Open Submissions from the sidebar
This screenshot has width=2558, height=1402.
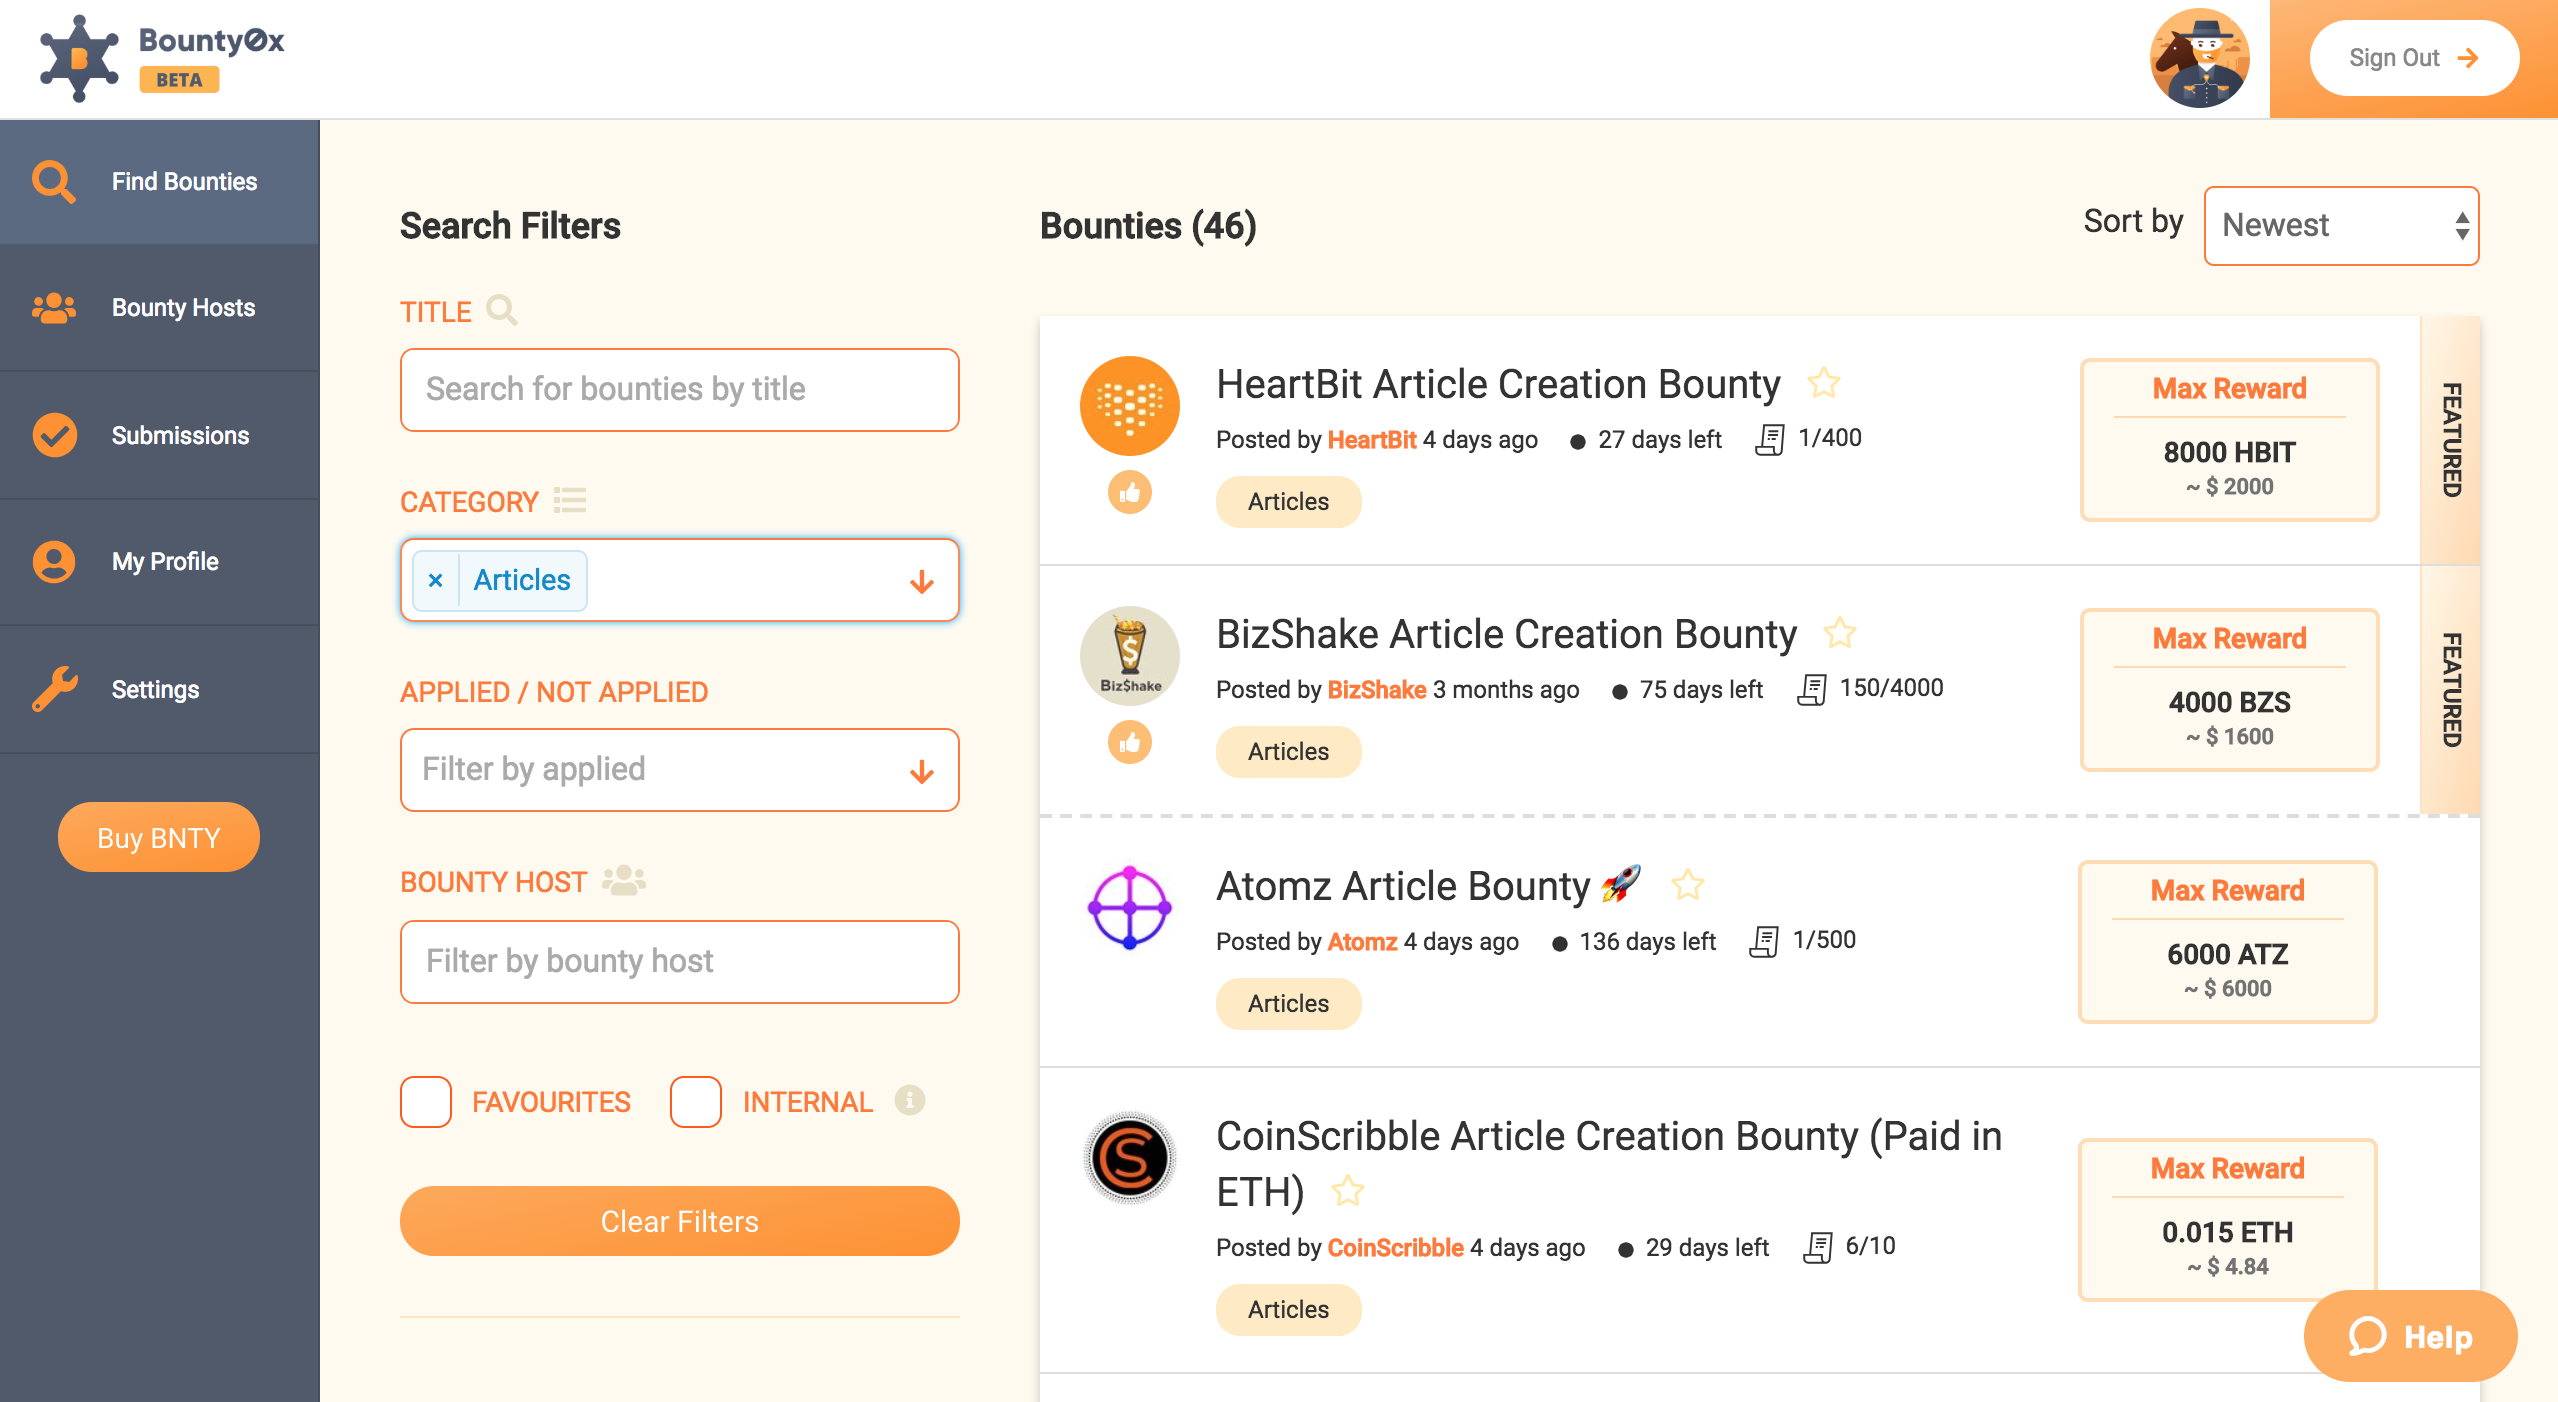coord(54,435)
